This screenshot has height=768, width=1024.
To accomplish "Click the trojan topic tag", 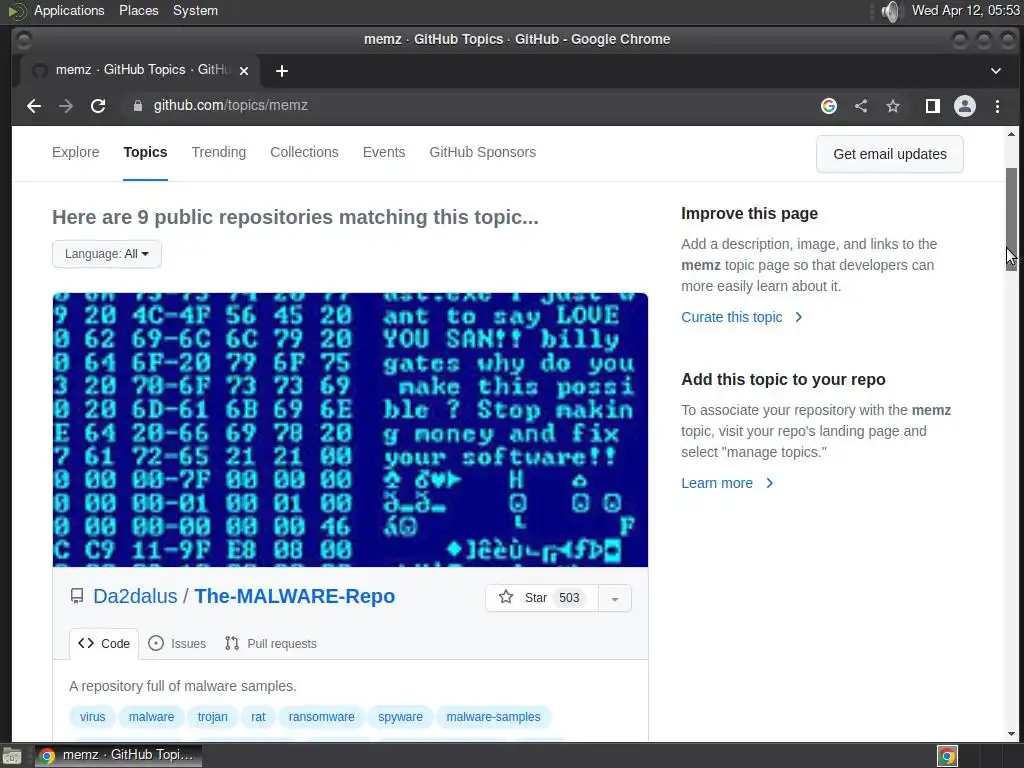I will point(213,717).
